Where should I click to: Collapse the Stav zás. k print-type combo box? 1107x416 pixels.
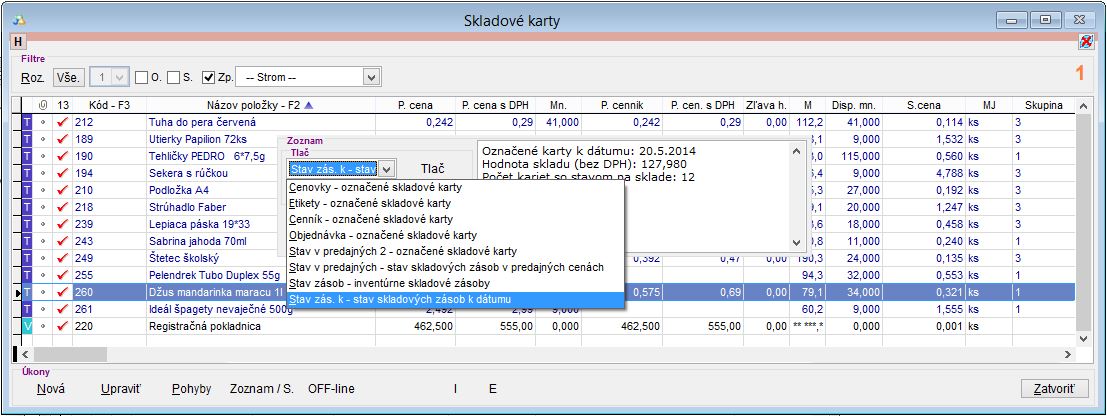(387, 169)
